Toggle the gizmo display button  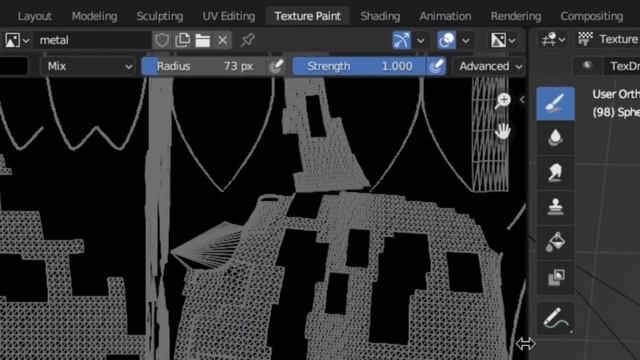pos(401,40)
